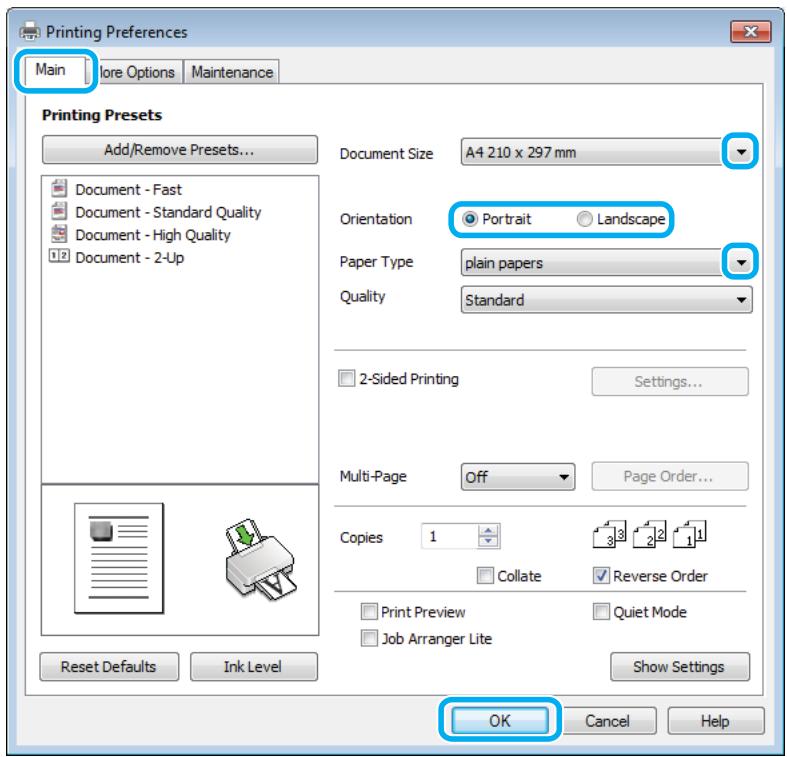Click the Document - 2-Up preset icon

(59, 256)
